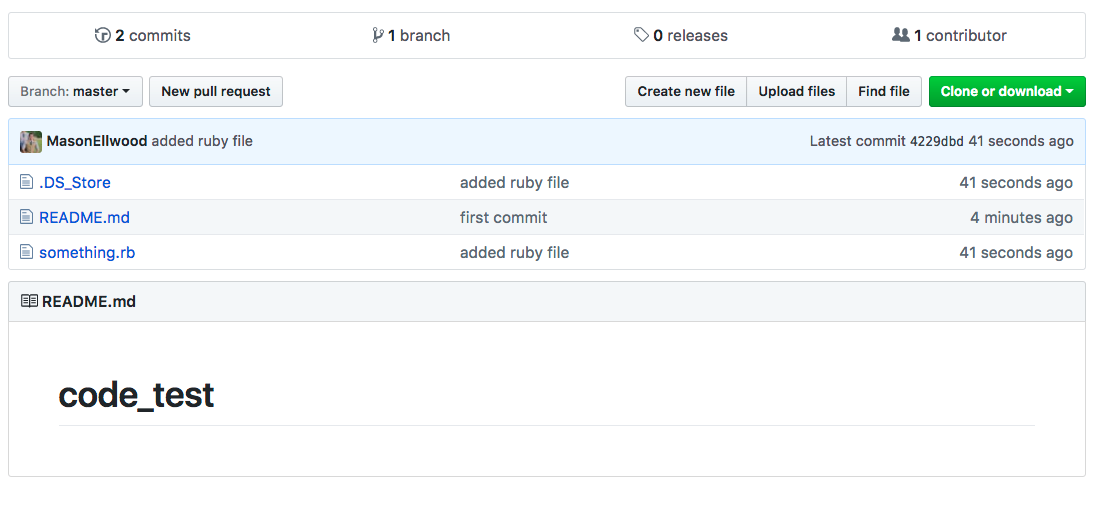Open latest commit hash 4229dbd

[x=937, y=141]
